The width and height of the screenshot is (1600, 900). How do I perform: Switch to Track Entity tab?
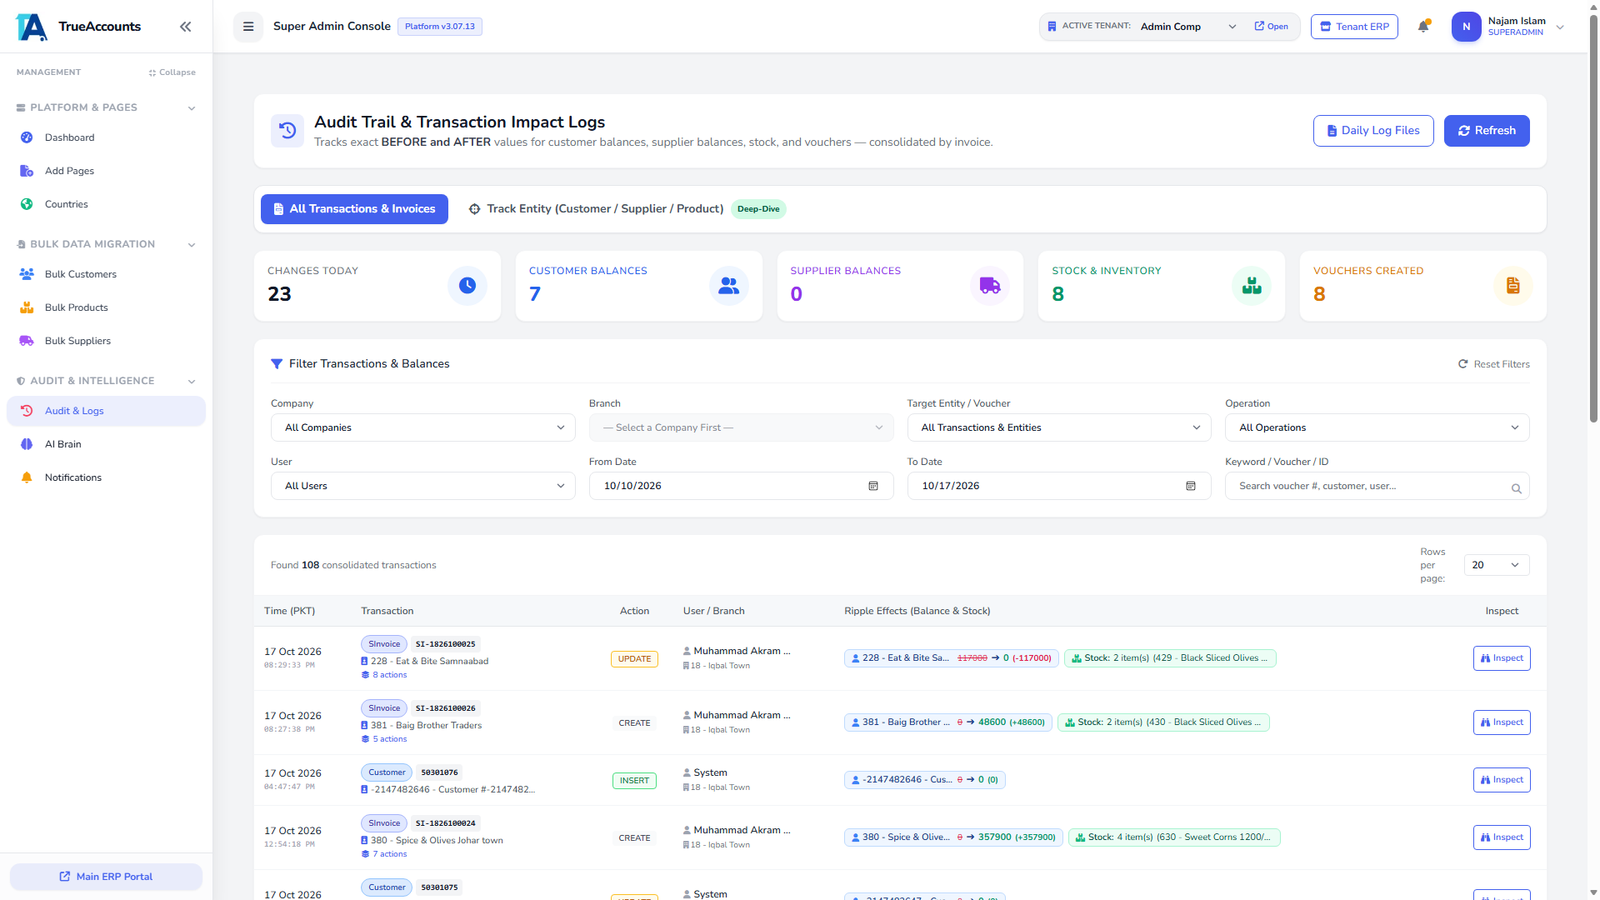coord(627,209)
